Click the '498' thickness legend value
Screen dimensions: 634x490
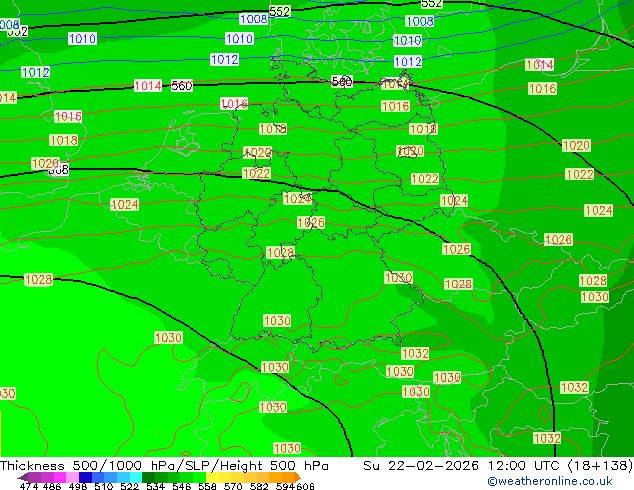tap(78, 486)
